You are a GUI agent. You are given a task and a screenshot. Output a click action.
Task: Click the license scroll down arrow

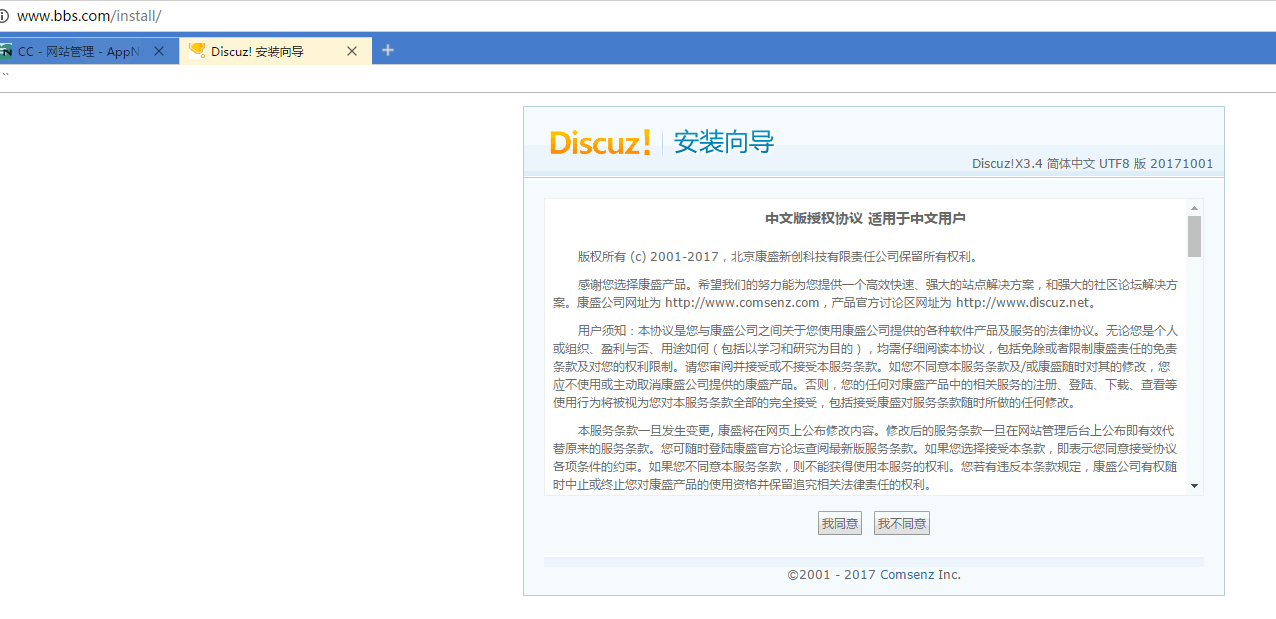click(x=1194, y=486)
